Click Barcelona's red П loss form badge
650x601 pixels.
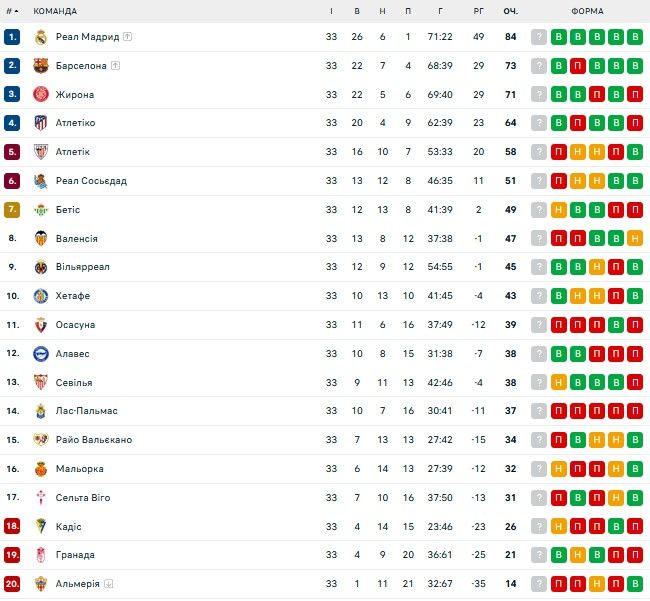(x=578, y=66)
